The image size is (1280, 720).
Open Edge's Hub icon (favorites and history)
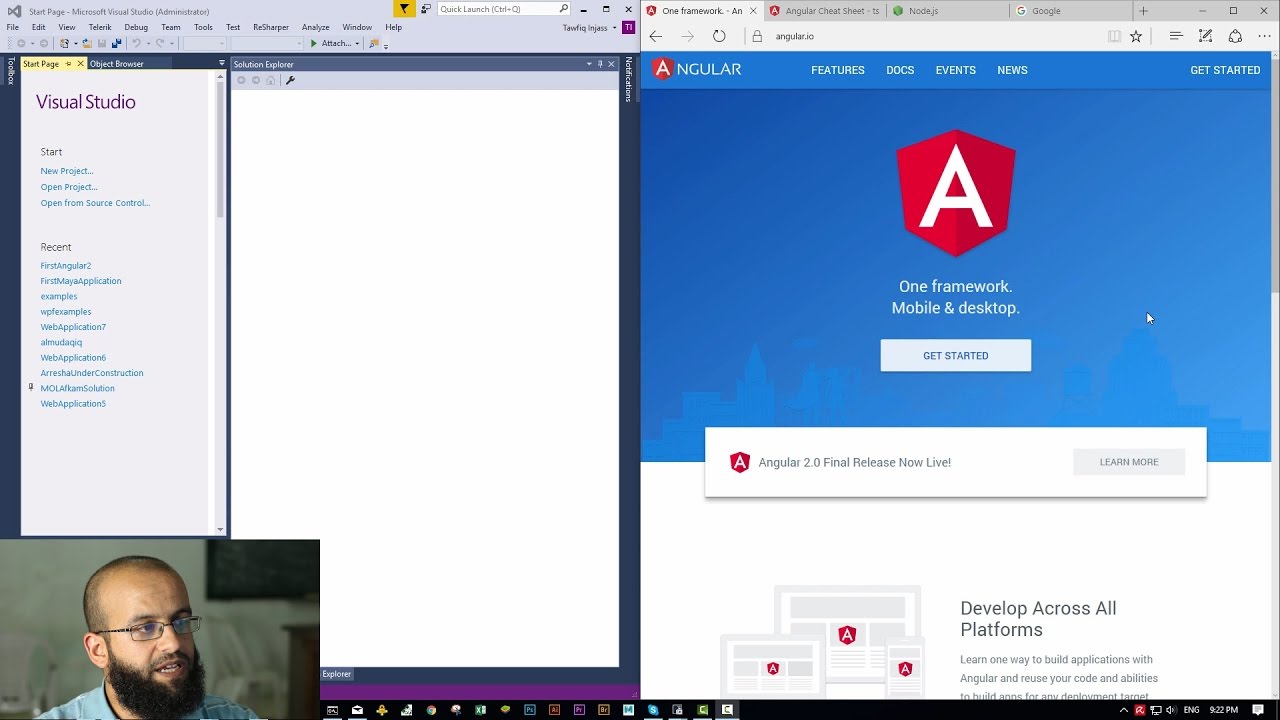[x=1176, y=36]
